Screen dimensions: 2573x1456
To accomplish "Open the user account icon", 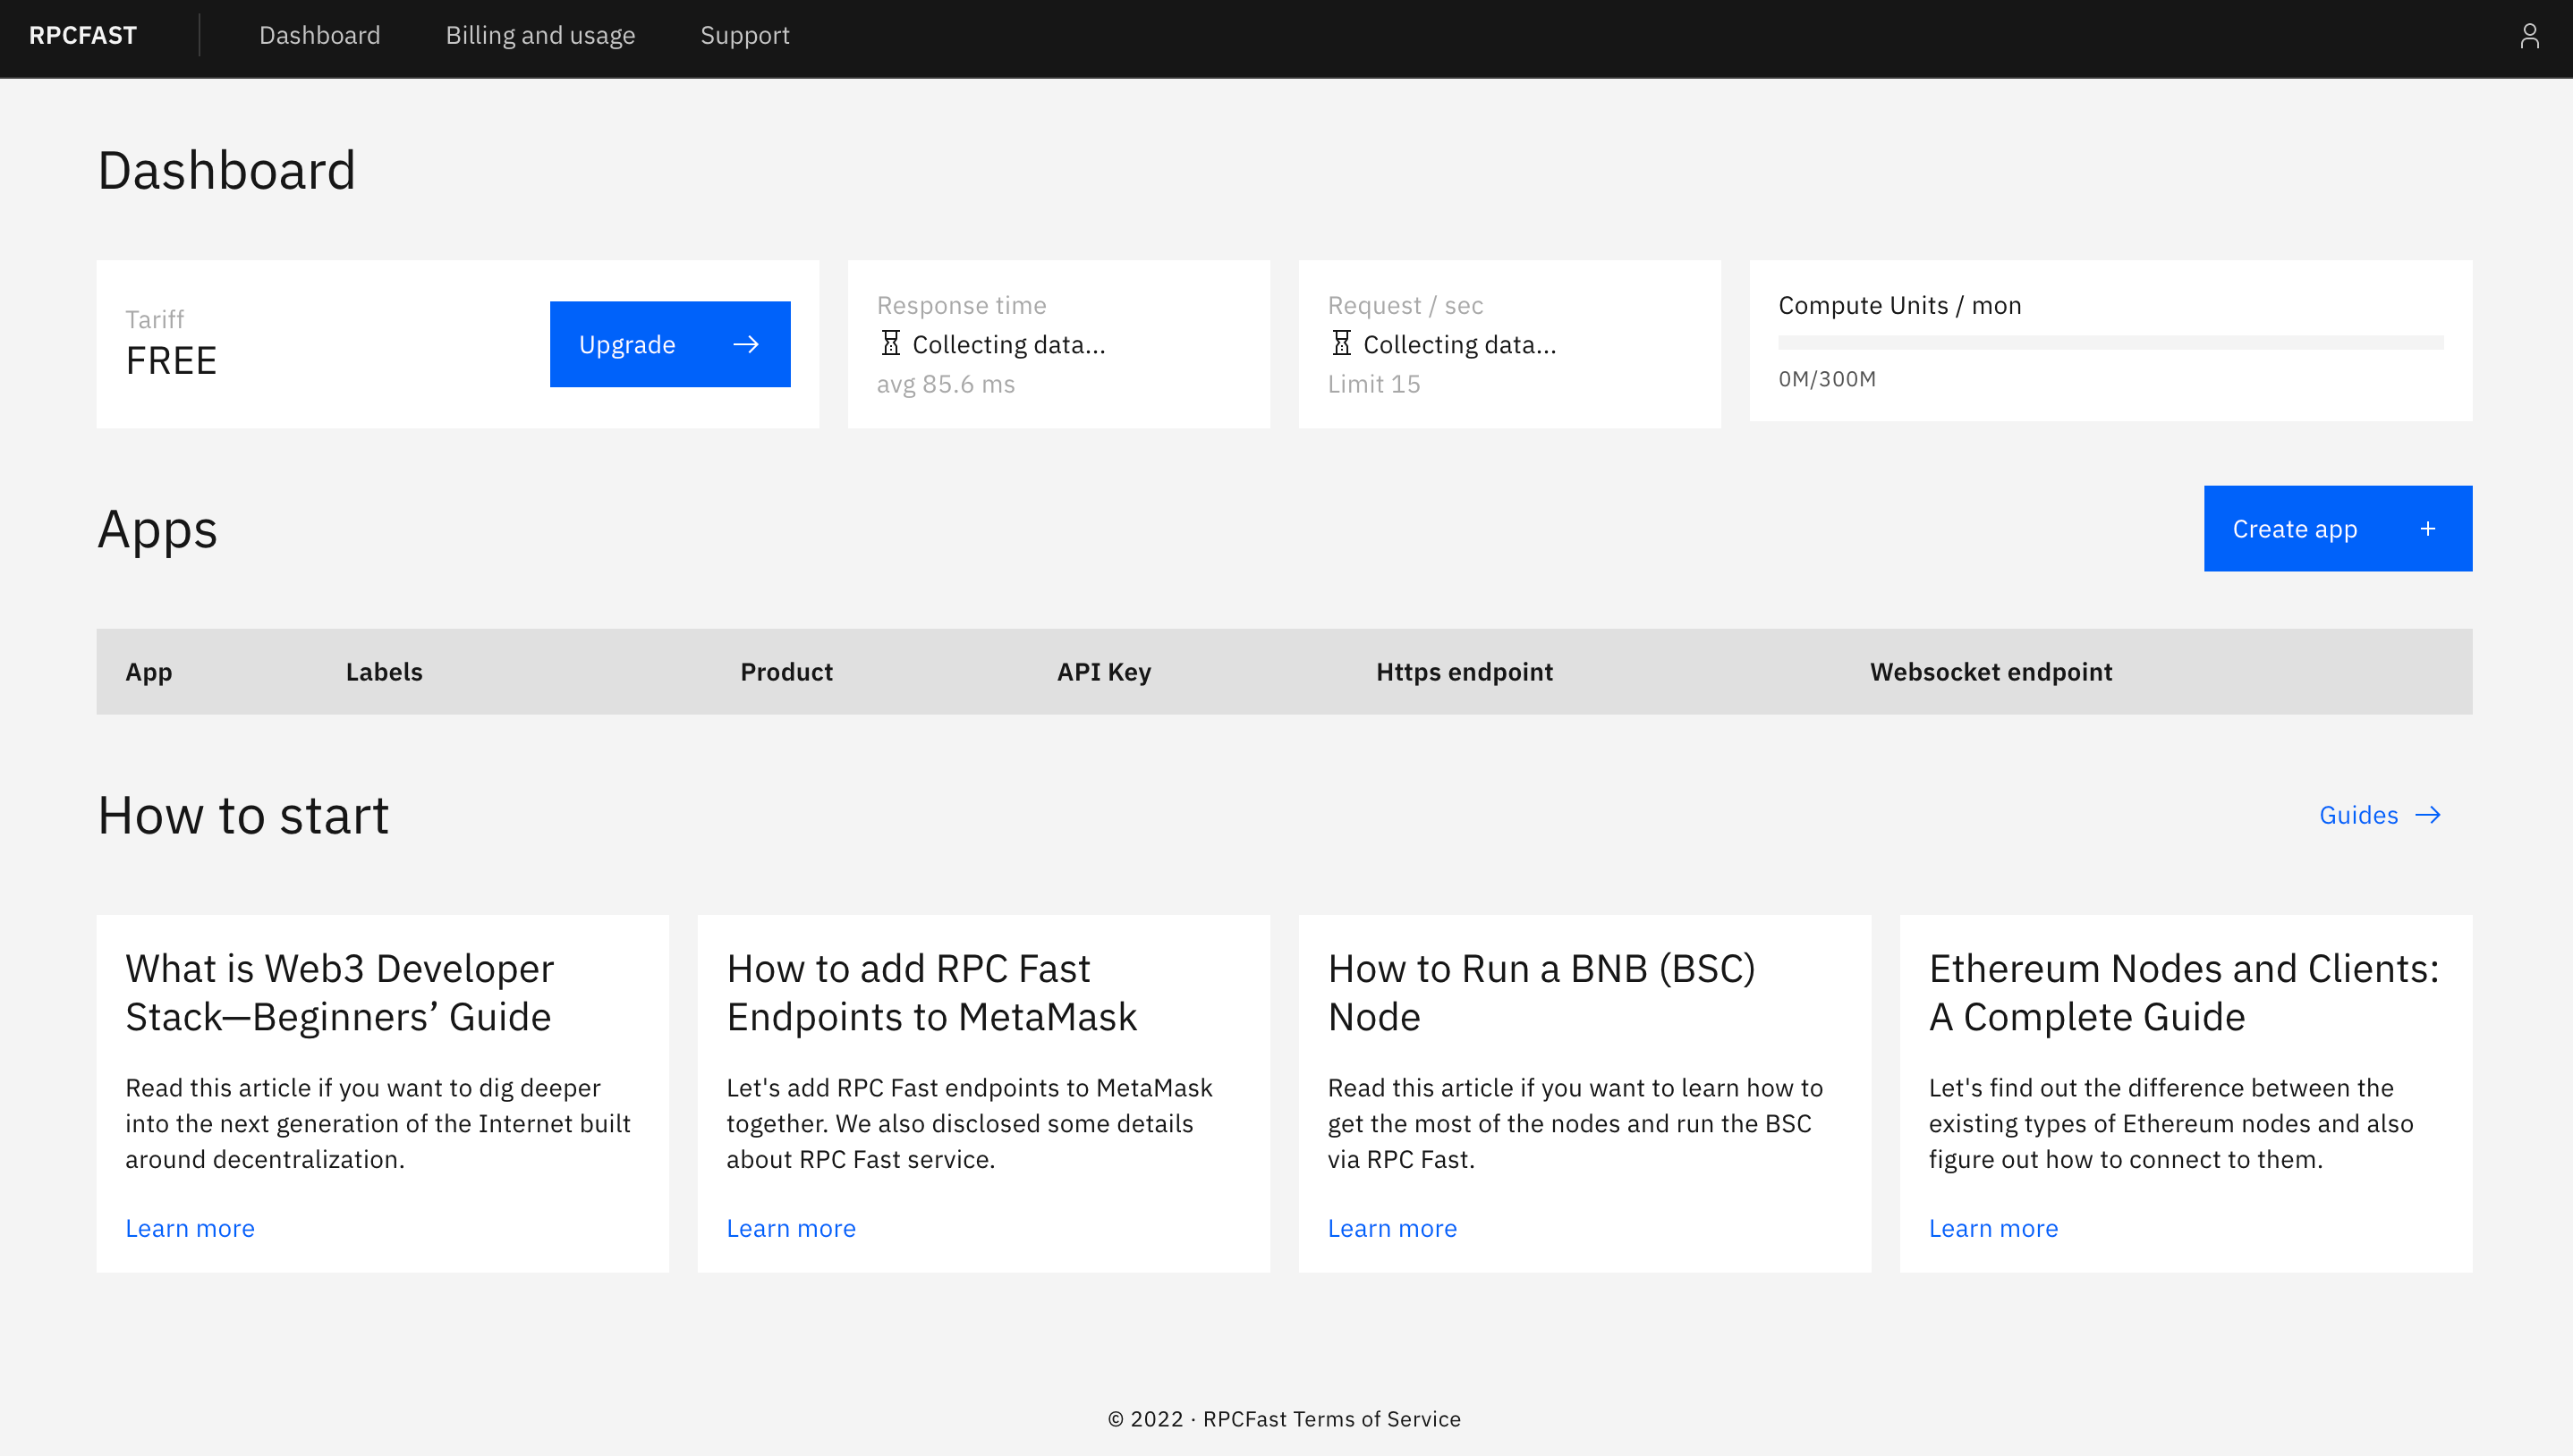I will (x=2530, y=35).
